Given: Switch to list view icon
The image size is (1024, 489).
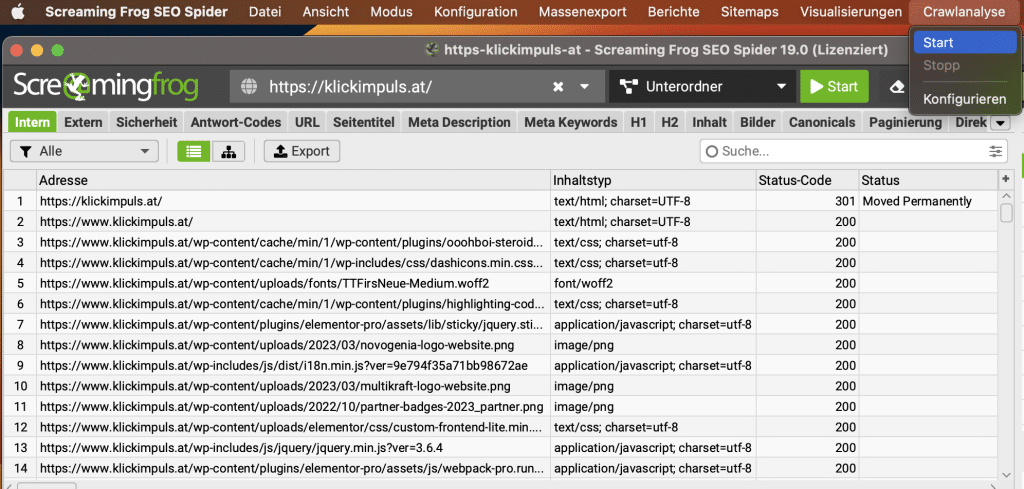Looking at the screenshot, I should pos(193,151).
